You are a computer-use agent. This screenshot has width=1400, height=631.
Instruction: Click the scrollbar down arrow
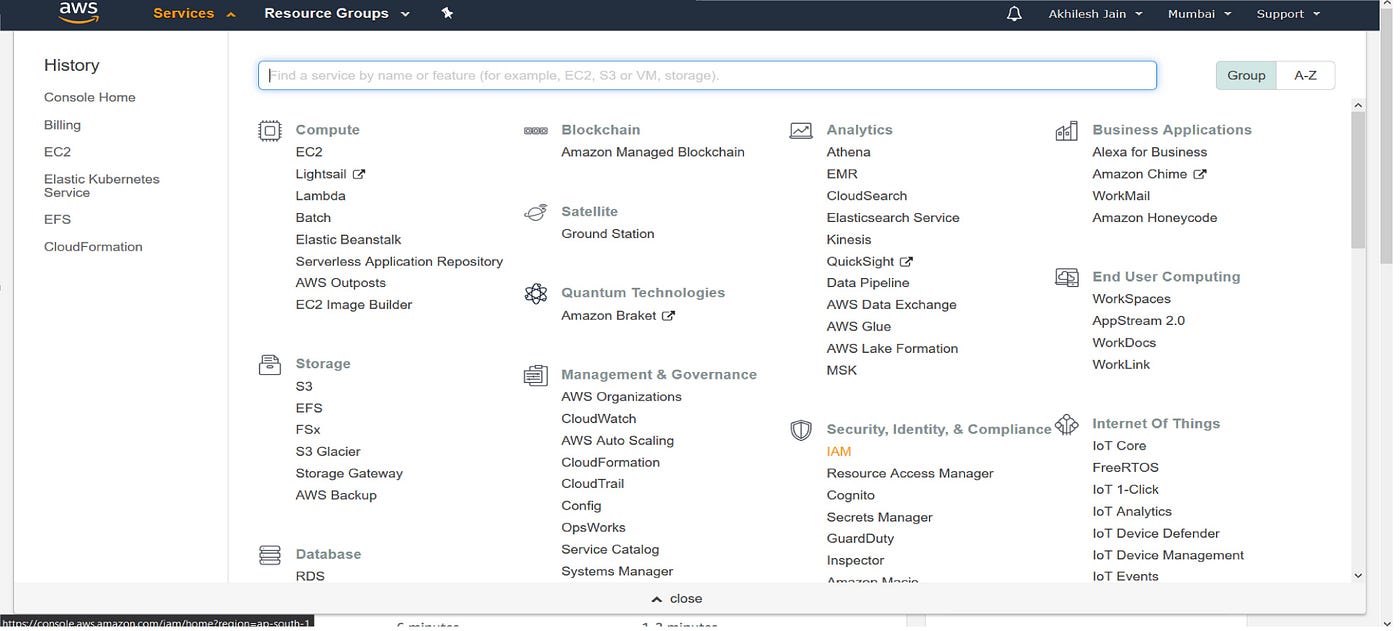(x=1357, y=575)
